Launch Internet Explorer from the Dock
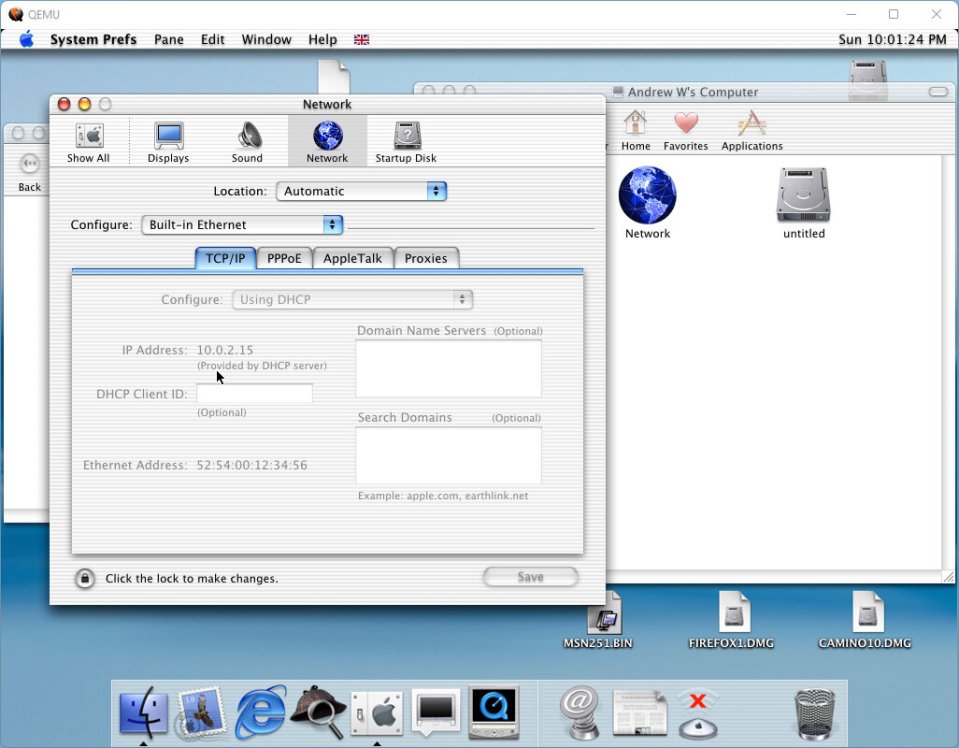Image resolution: width=959 pixels, height=748 pixels. tap(261, 712)
